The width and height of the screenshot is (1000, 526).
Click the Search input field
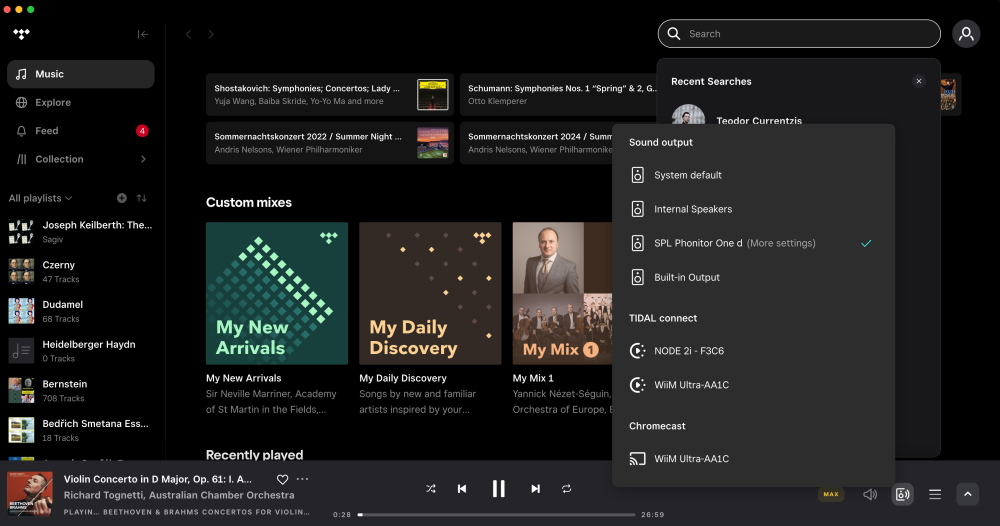800,34
